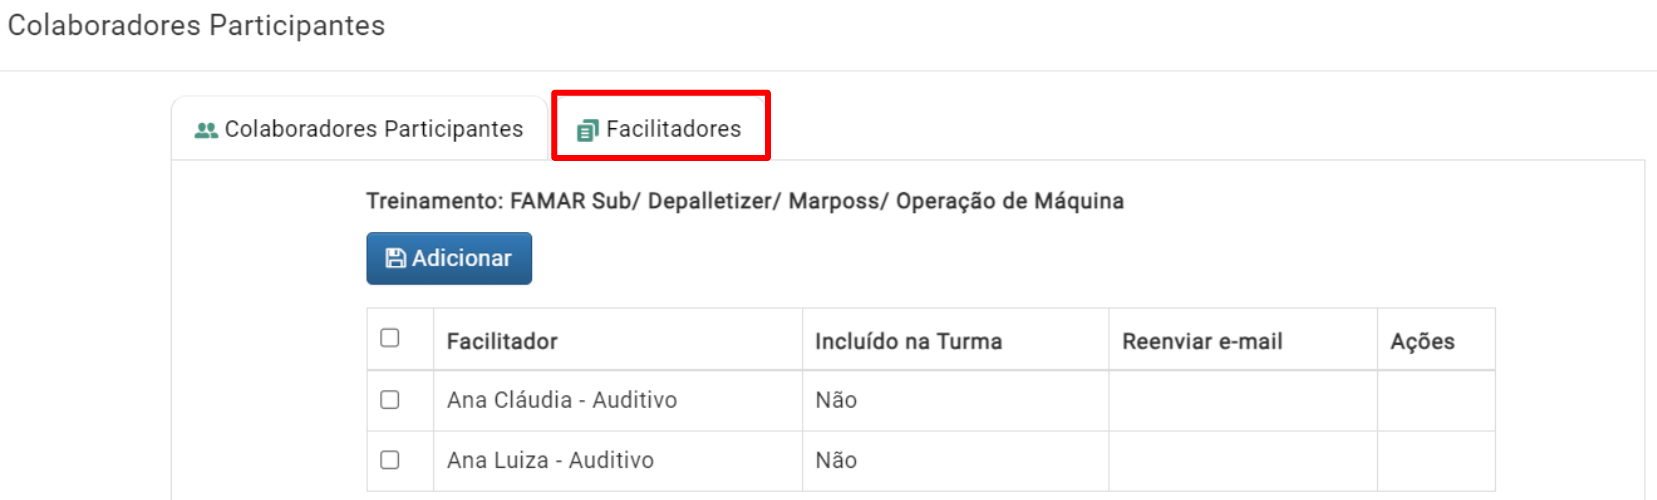Click the Reenviar e-mail column header
The image size is (1657, 500).
tap(1202, 341)
